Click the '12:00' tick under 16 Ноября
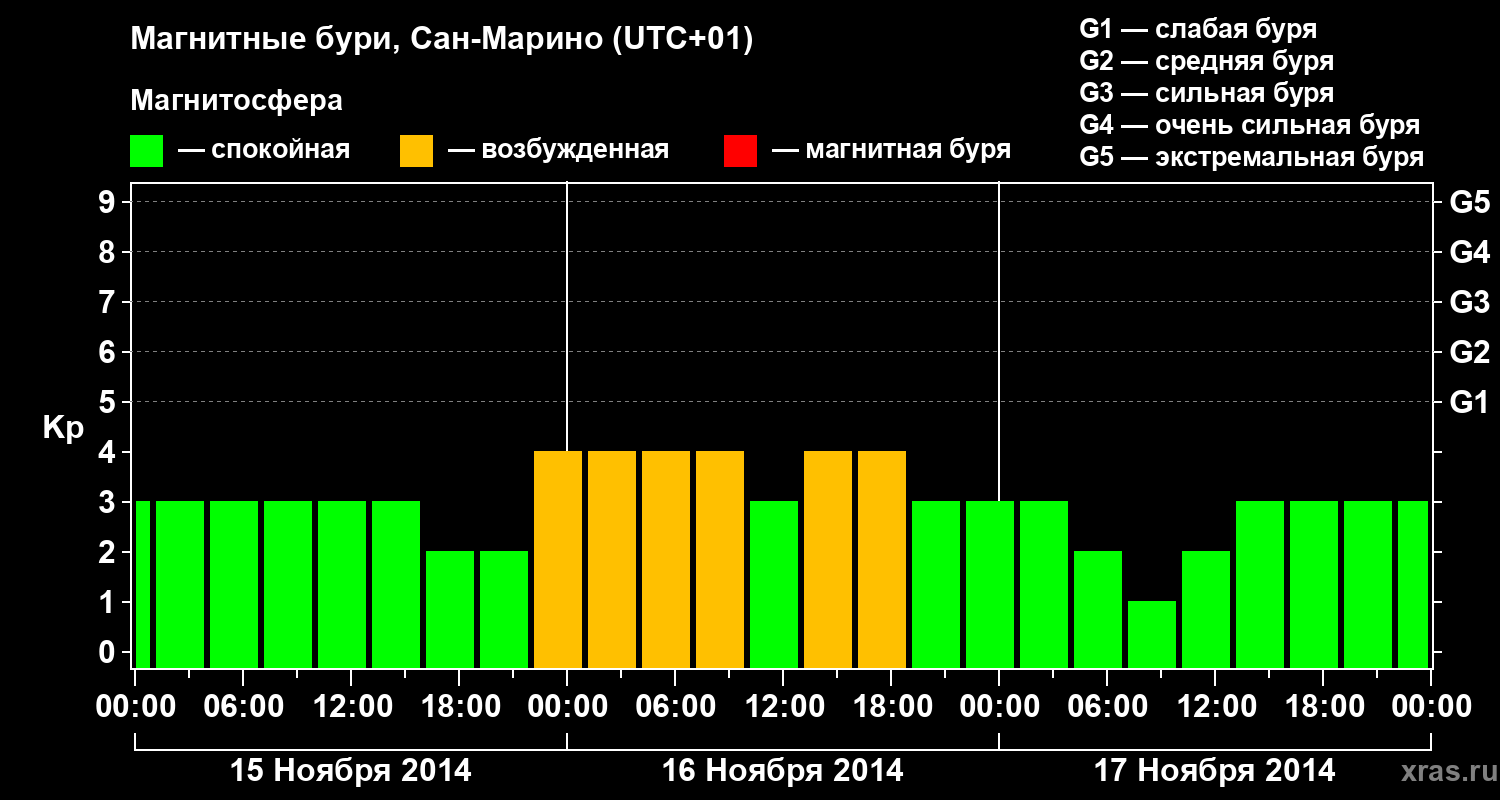 coord(783,706)
